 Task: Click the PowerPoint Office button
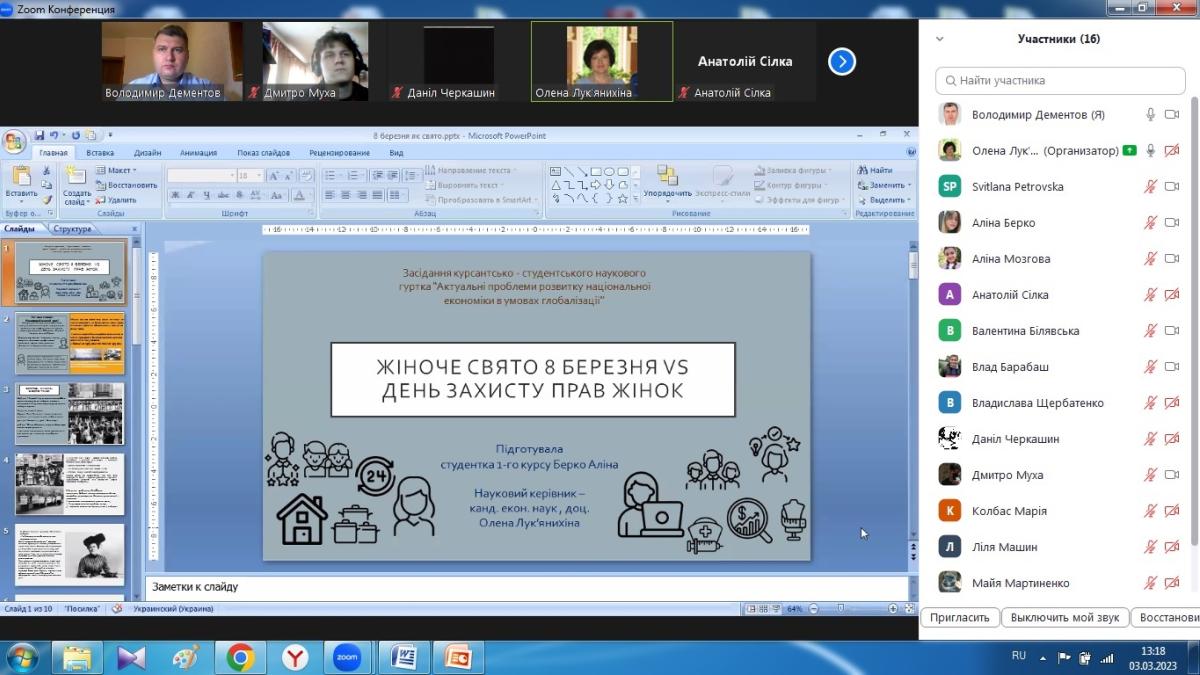pos(14,141)
